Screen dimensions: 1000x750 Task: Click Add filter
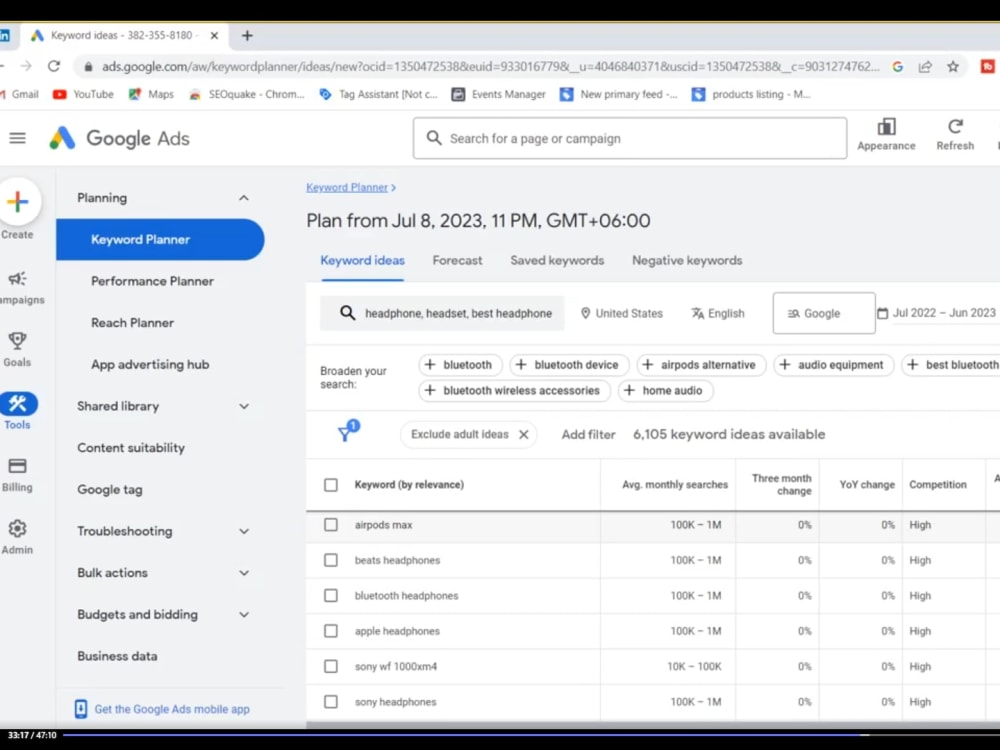588,434
